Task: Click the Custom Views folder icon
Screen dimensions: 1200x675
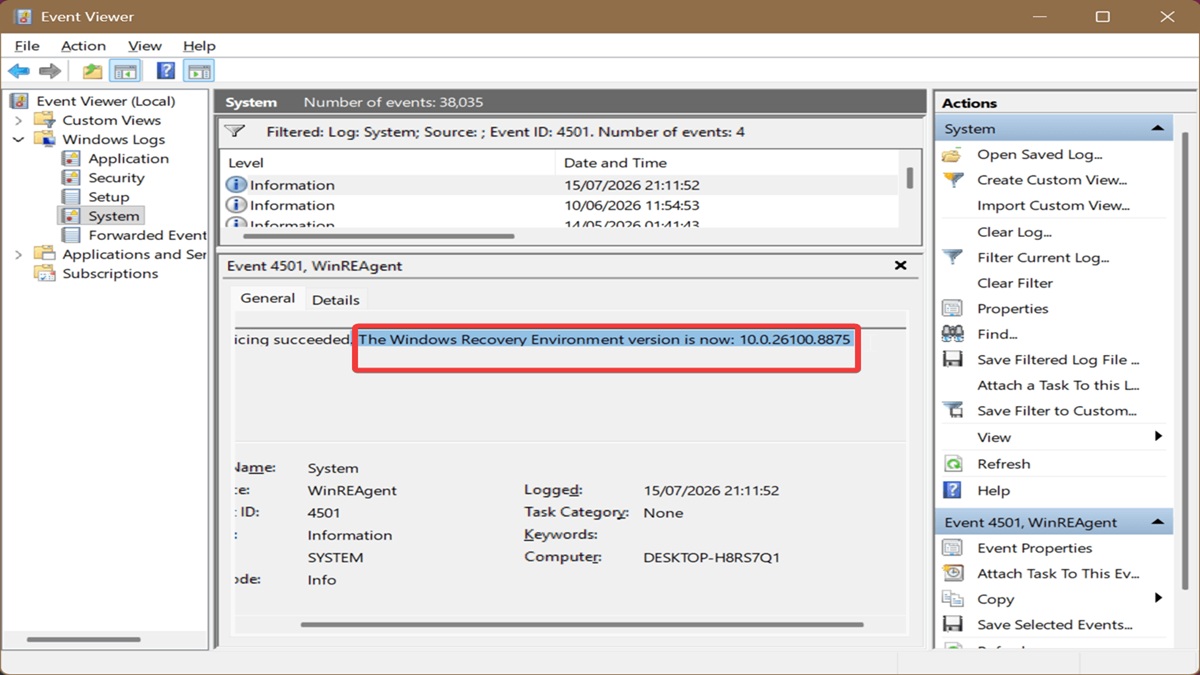Action: coord(44,120)
